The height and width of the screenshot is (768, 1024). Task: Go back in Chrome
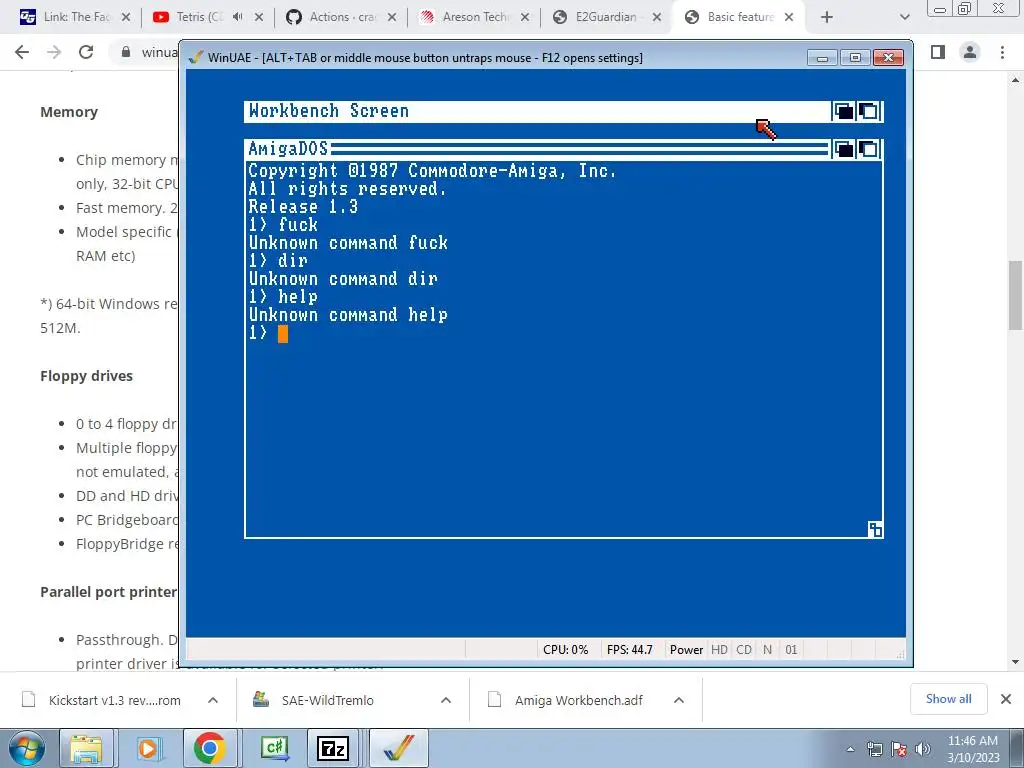[22, 52]
